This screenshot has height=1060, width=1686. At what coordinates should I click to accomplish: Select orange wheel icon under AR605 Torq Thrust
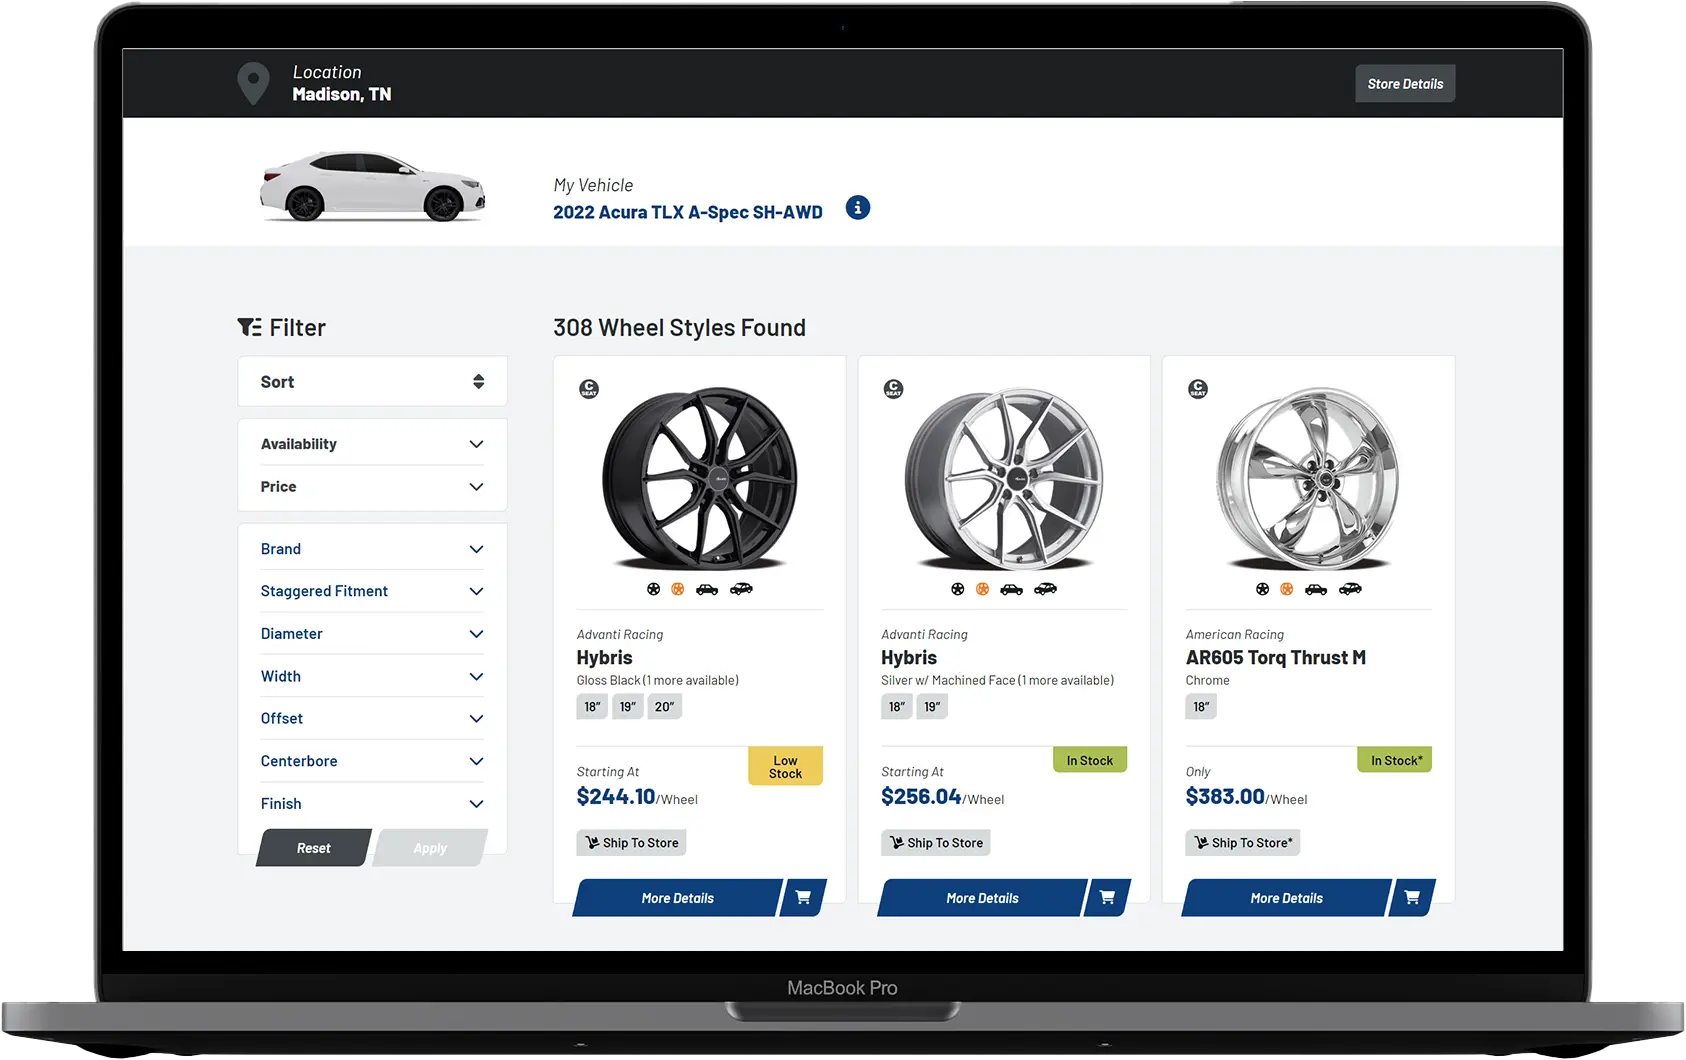1287,589
